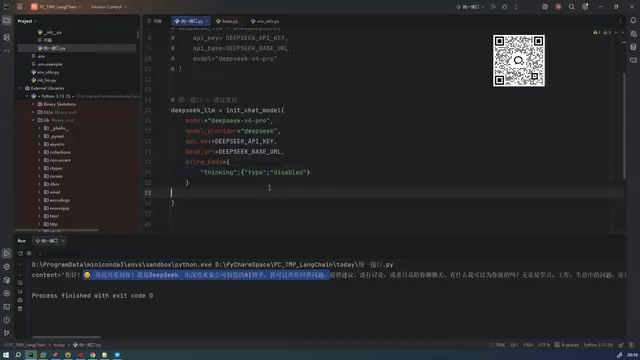This screenshot has height=360, width=640.
Task: Click the Run console horizontal scrollbar
Action: pos(67,337)
